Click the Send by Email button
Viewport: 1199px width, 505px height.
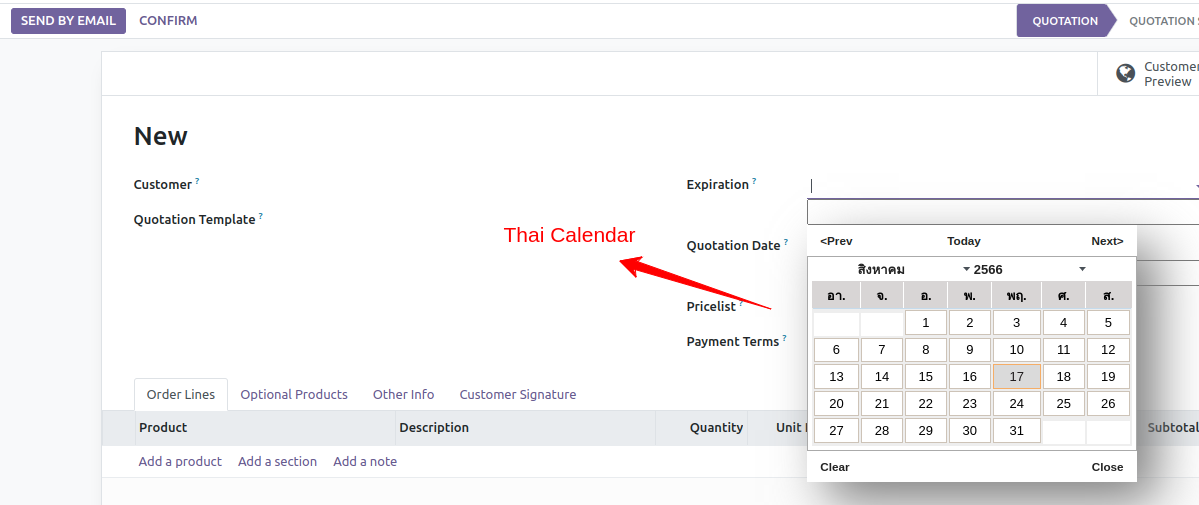(68, 21)
